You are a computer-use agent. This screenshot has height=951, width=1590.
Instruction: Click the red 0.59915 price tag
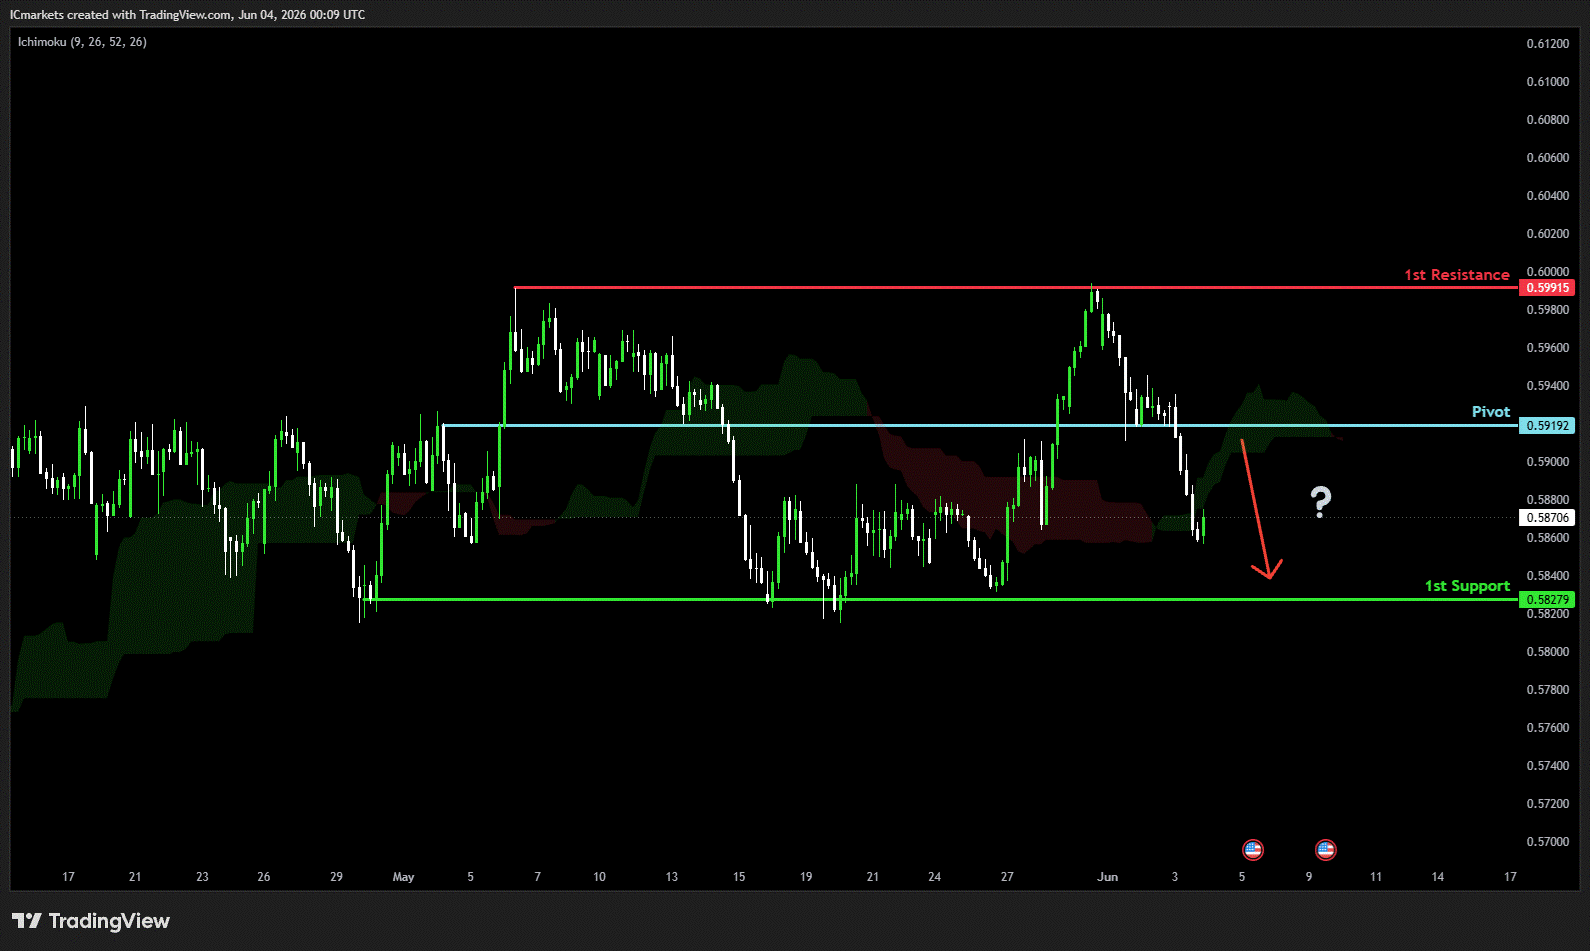(x=1547, y=288)
